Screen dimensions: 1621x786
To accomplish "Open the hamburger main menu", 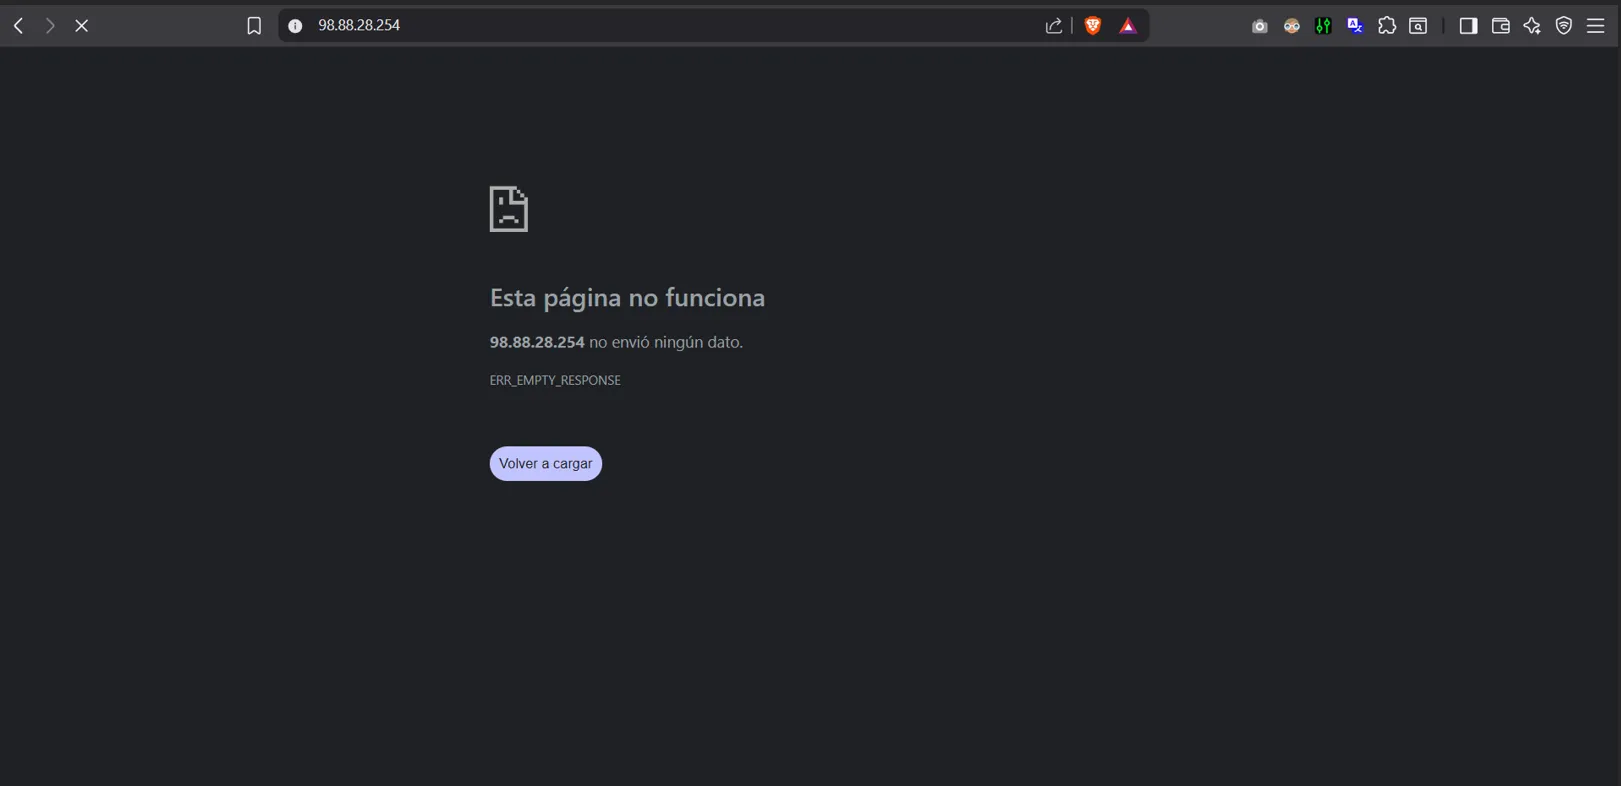I will 1596,26.
